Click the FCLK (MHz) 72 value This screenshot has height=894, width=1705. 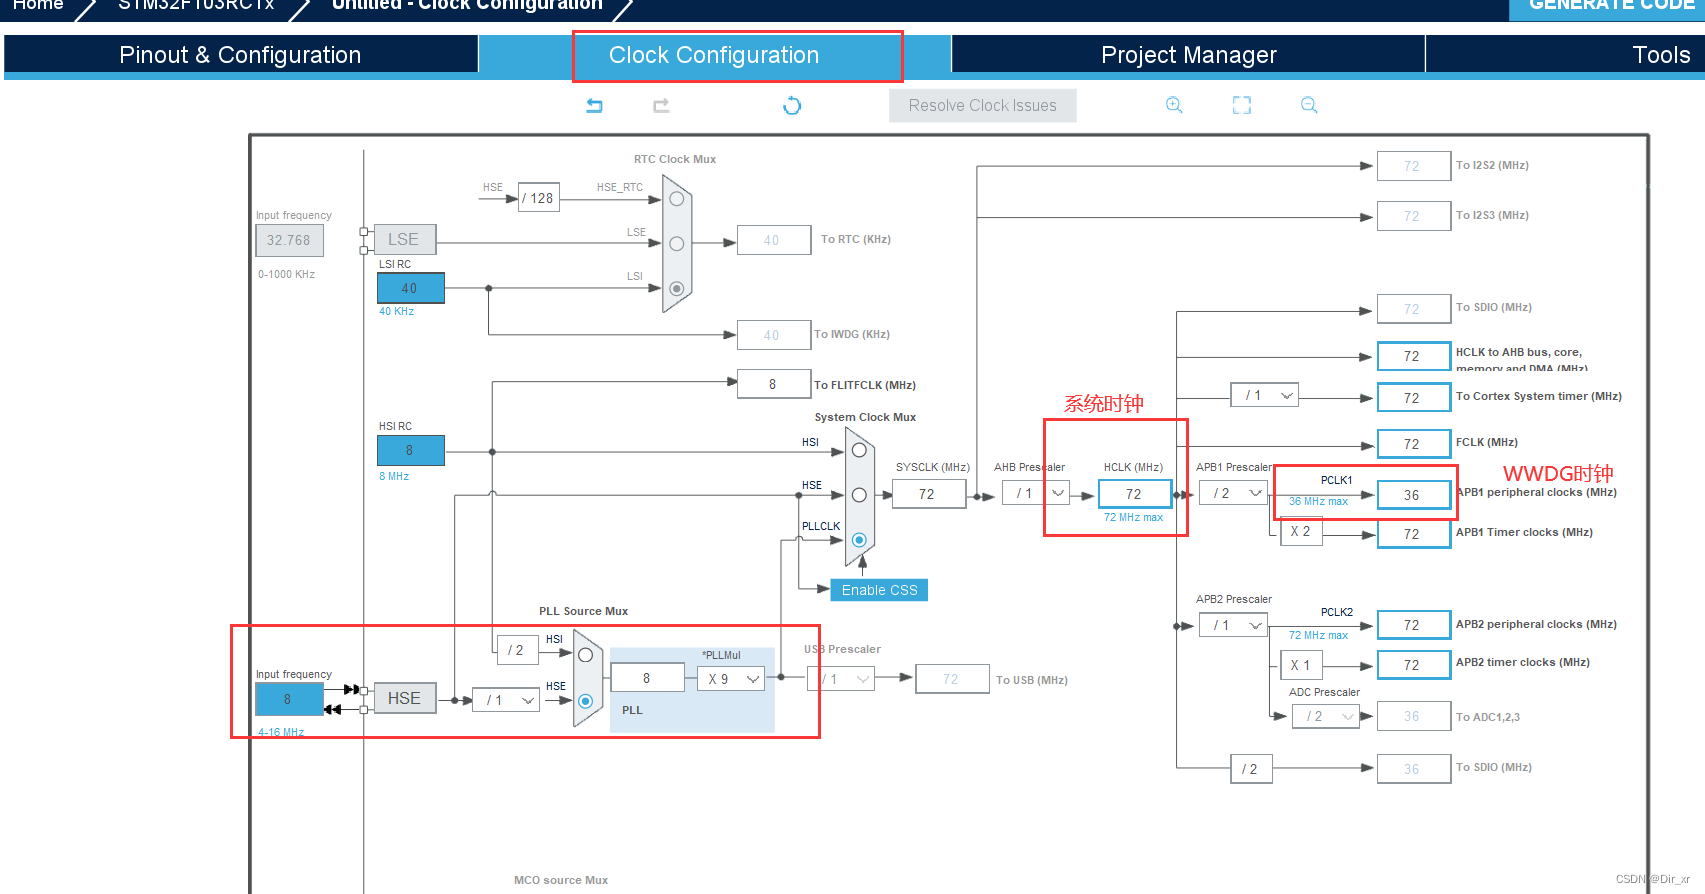1413,444
